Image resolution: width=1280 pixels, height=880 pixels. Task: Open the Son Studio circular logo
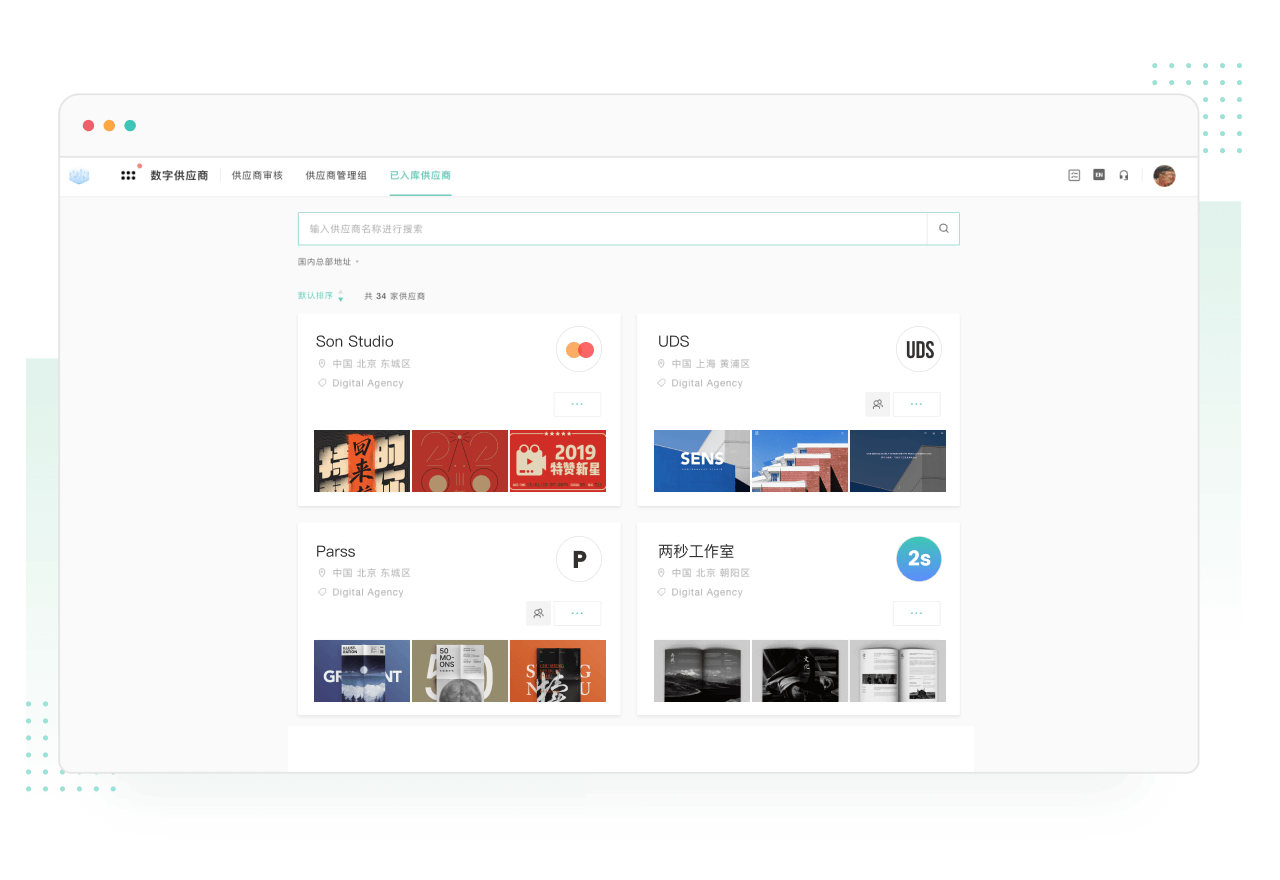[x=579, y=350]
